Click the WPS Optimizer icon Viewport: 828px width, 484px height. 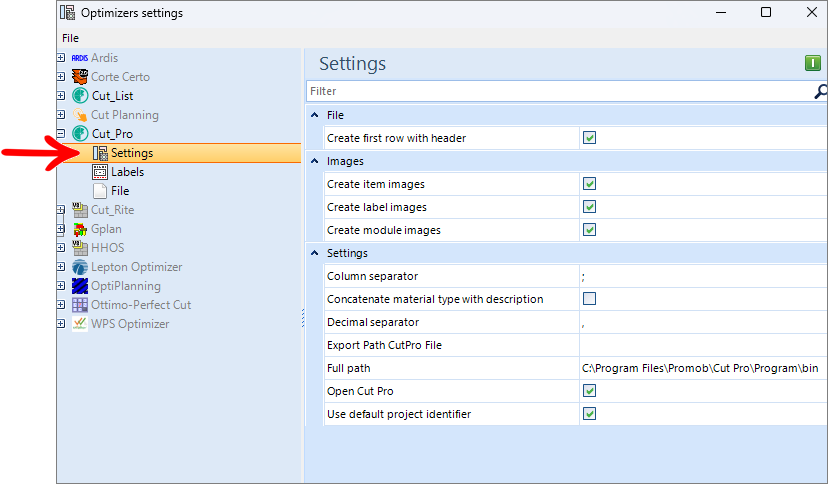tap(80, 324)
